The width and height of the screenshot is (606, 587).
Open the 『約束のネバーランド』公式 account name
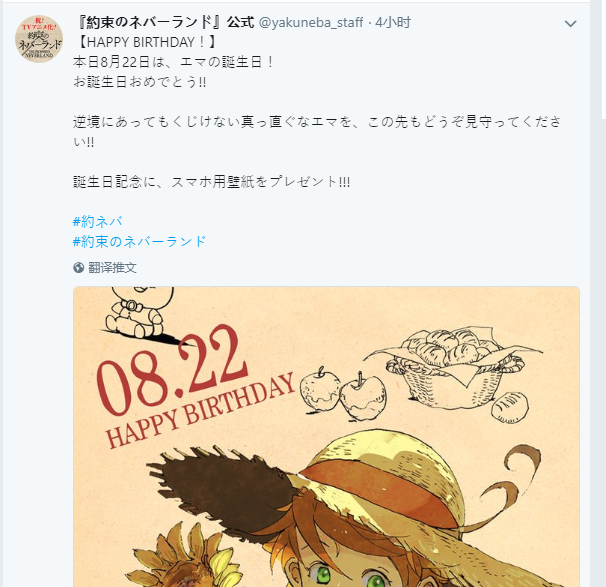[165, 22]
